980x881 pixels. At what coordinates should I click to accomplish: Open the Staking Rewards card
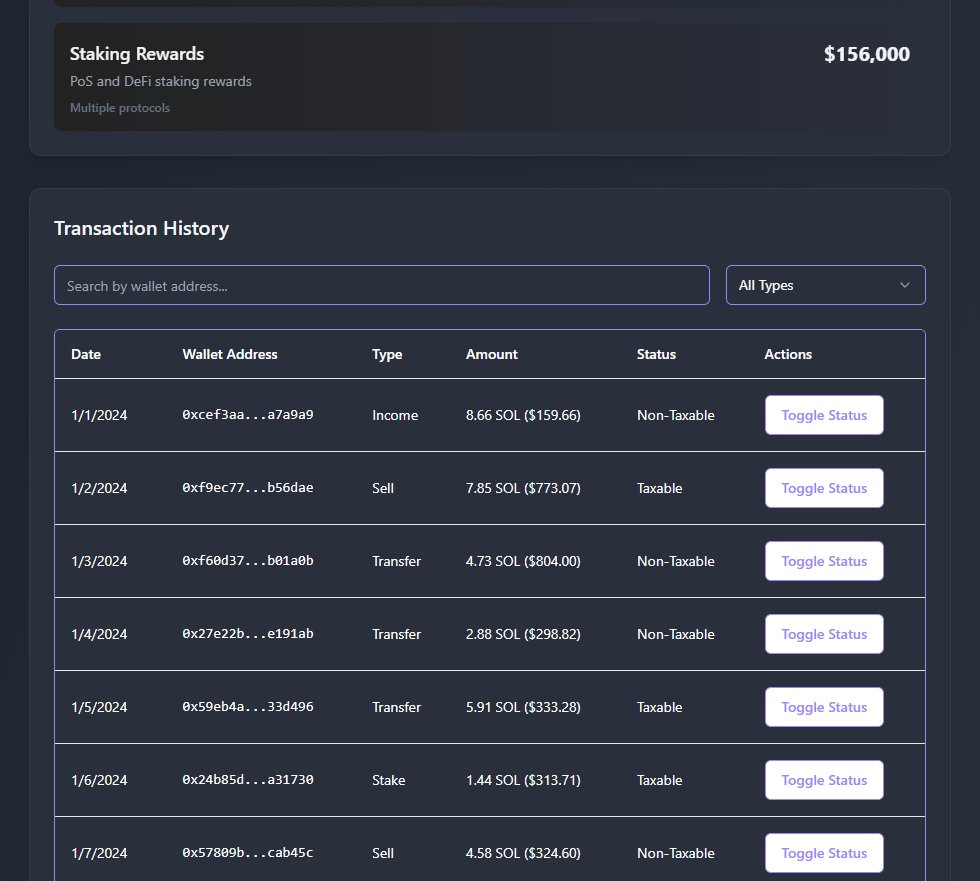point(136,54)
